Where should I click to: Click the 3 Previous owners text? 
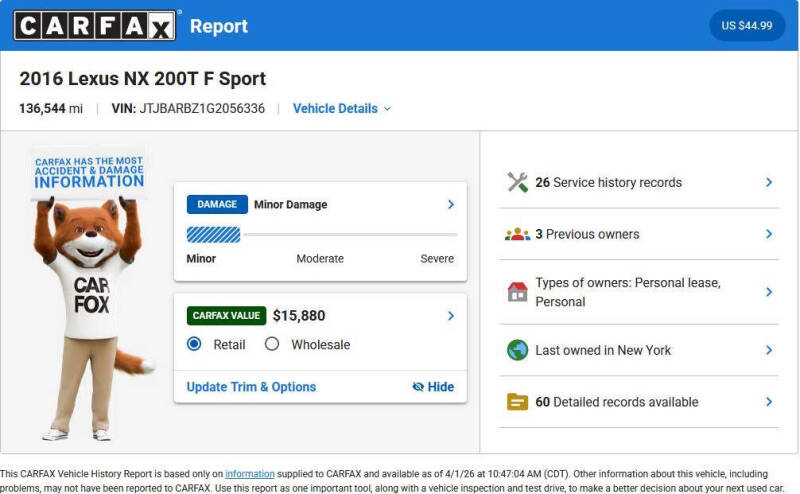(x=587, y=234)
